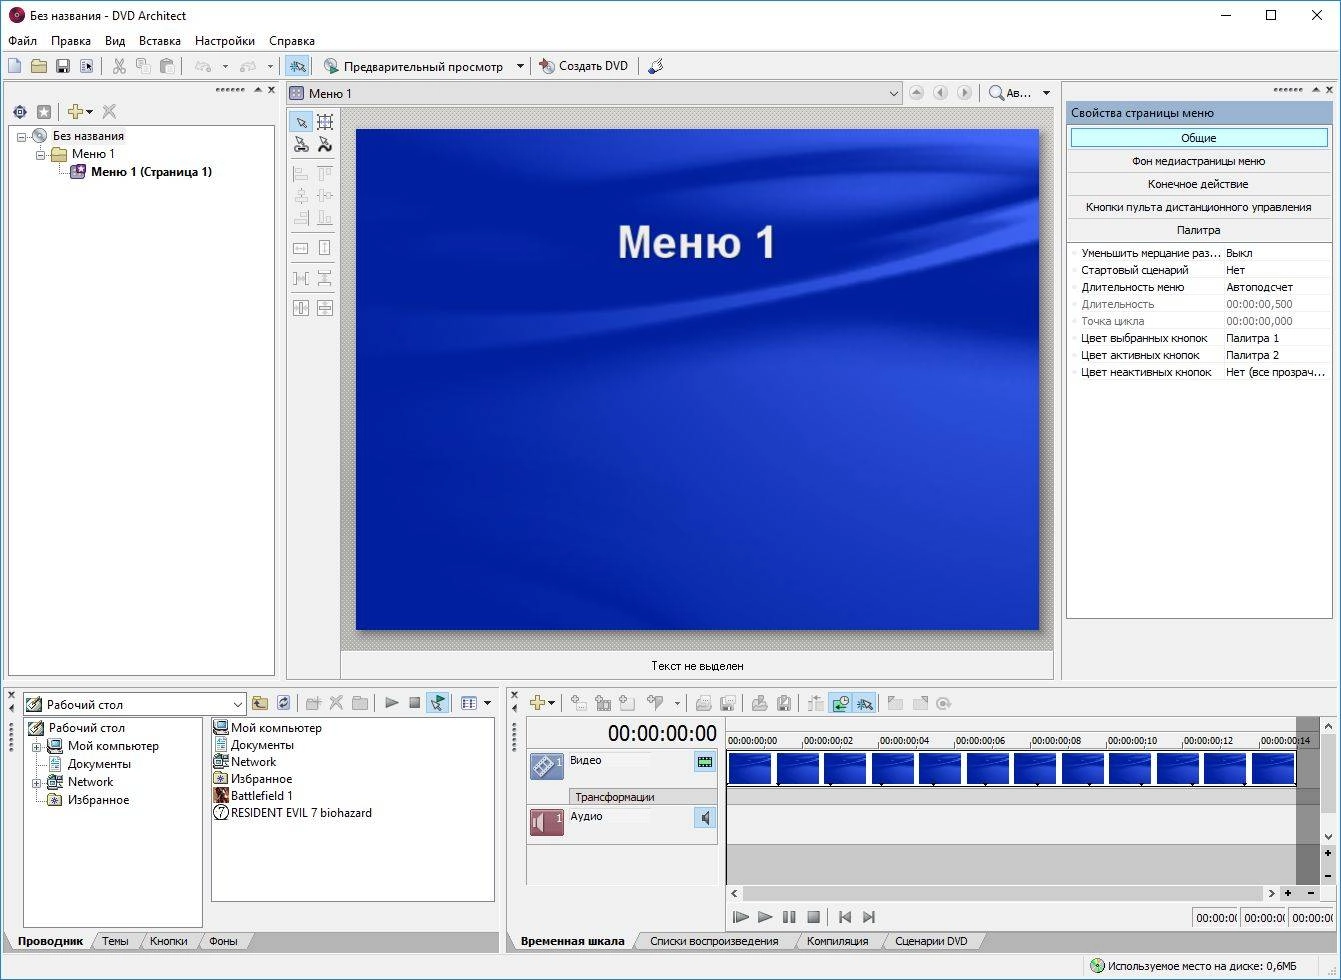Toggle the timeline snapping button

pyautogui.click(x=865, y=703)
